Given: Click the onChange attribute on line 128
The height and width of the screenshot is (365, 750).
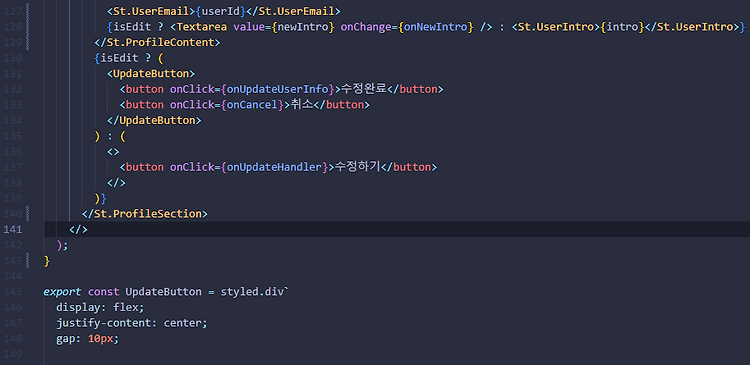Looking at the screenshot, I should 366,26.
